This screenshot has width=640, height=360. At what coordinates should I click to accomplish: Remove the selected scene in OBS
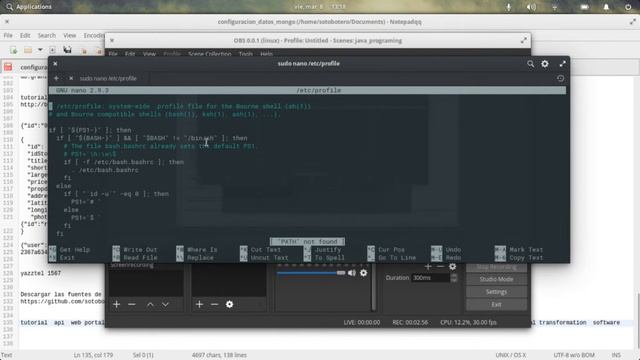pos(131,304)
